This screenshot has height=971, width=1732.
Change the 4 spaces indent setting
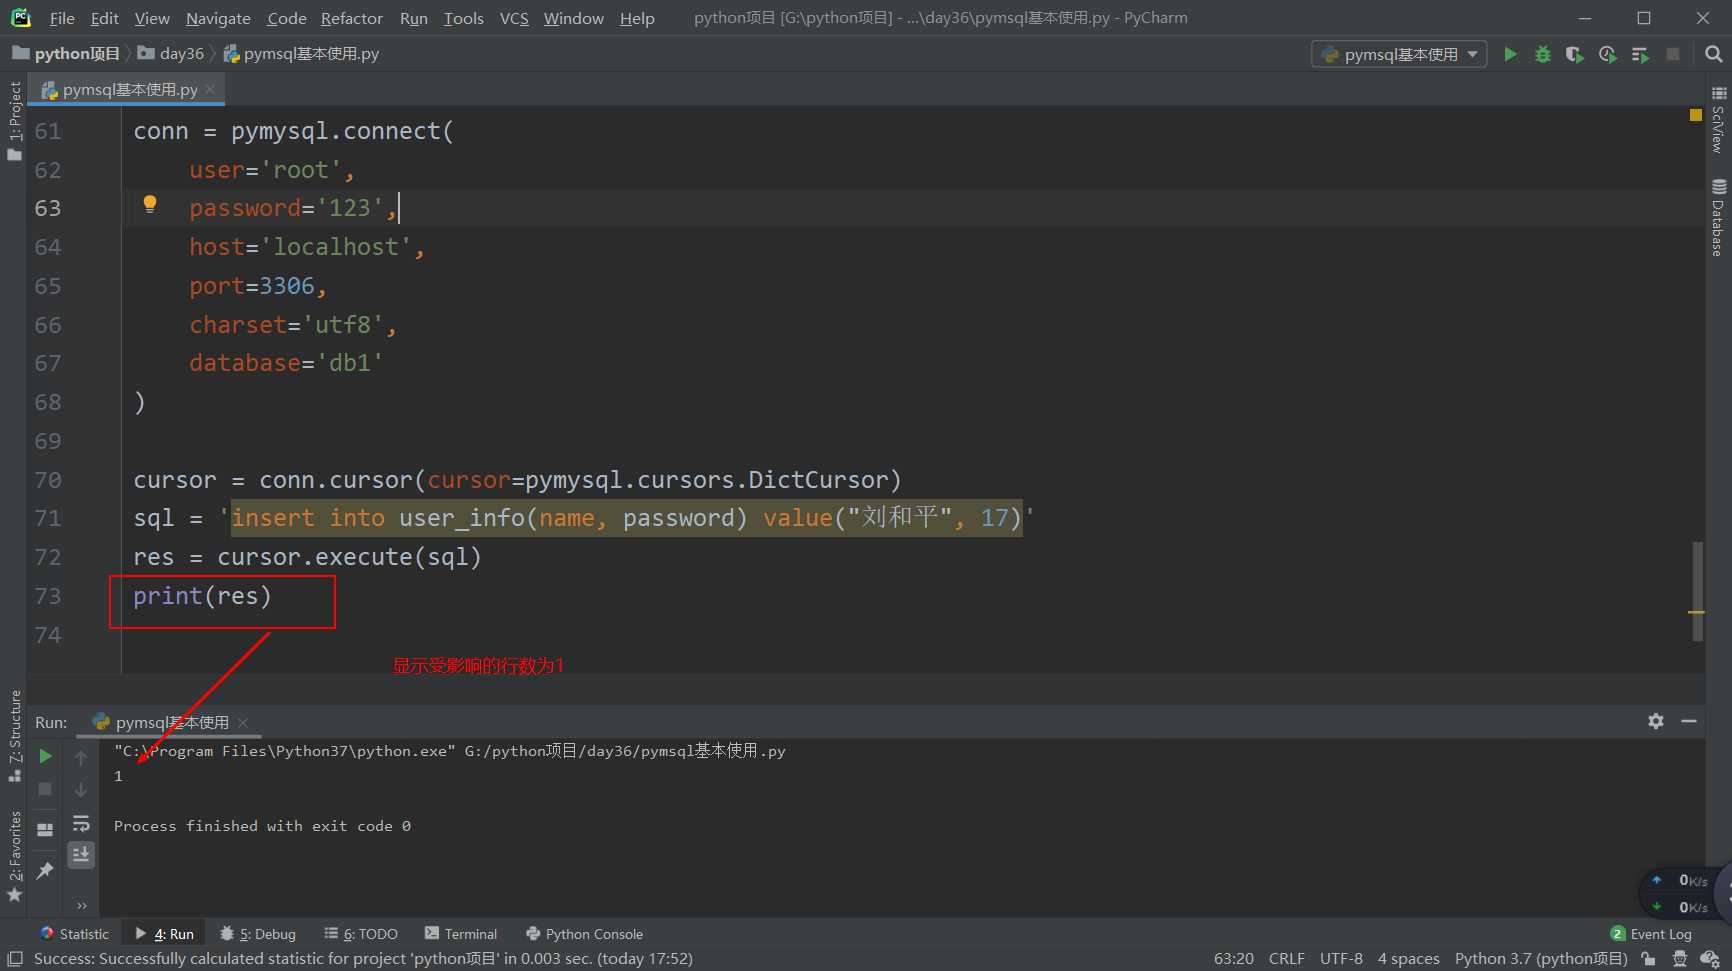click(1408, 958)
